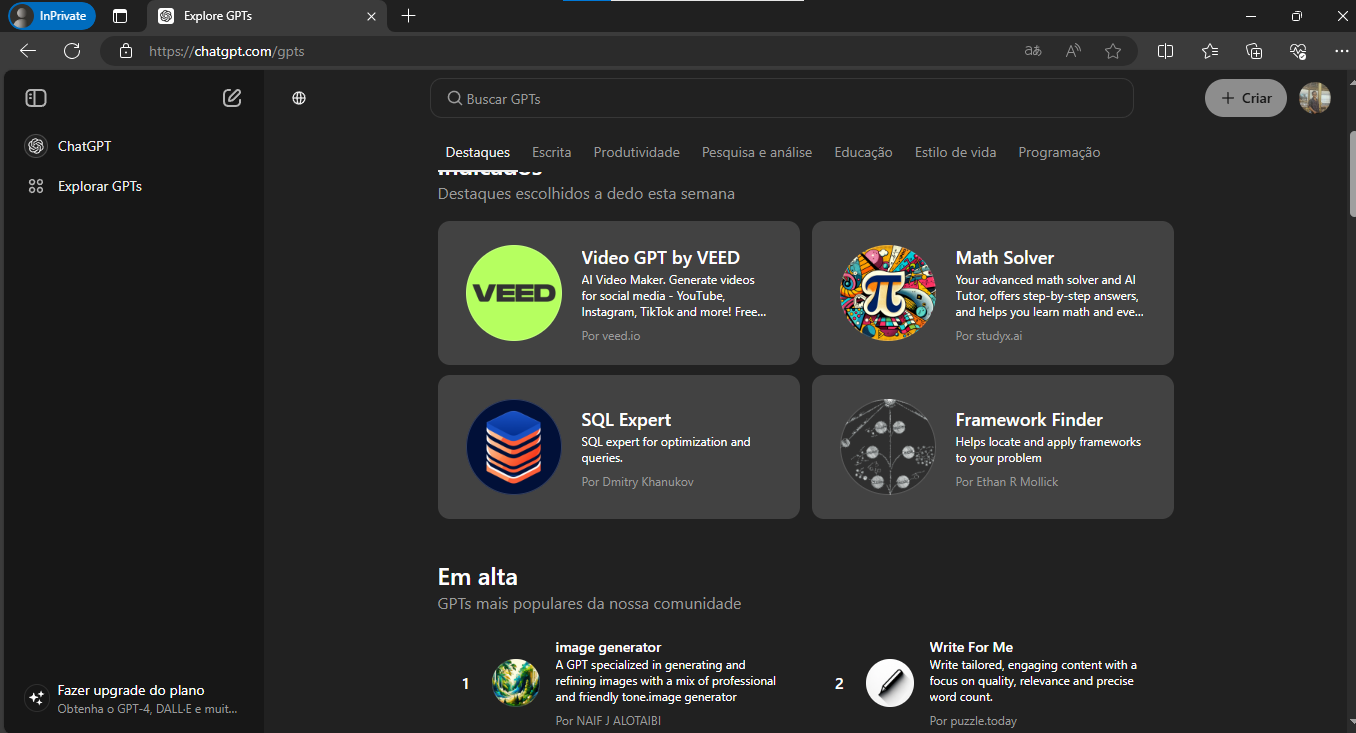Open the globe language icon
This screenshot has width=1356, height=733.
pyautogui.click(x=299, y=98)
